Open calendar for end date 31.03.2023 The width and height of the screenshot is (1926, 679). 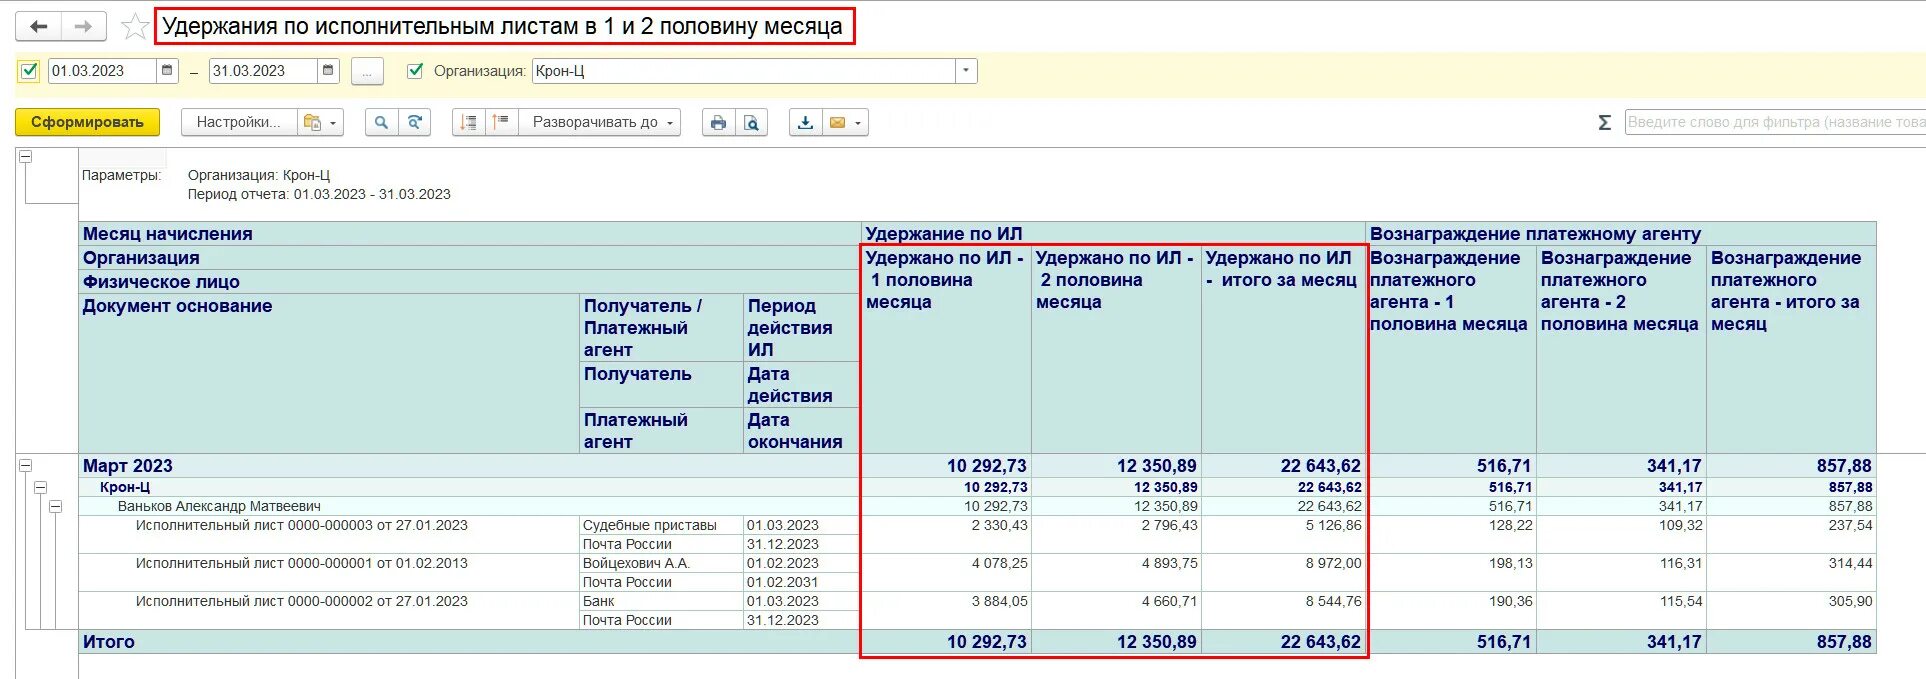329,71
